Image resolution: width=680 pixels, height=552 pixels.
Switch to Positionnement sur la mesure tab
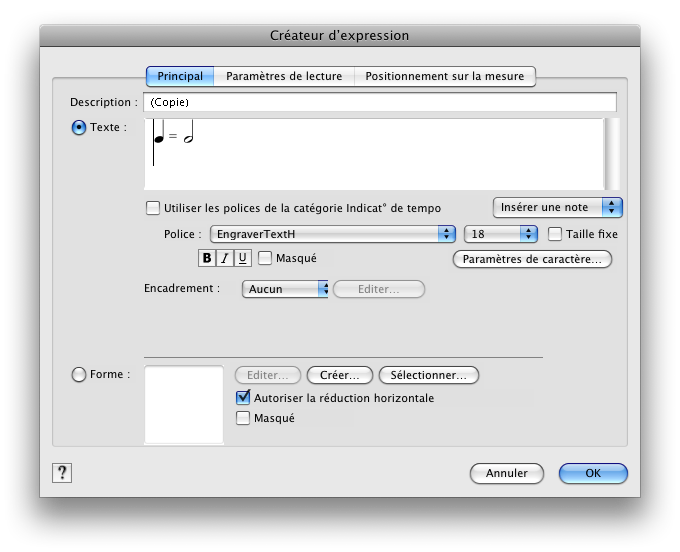[445, 76]
